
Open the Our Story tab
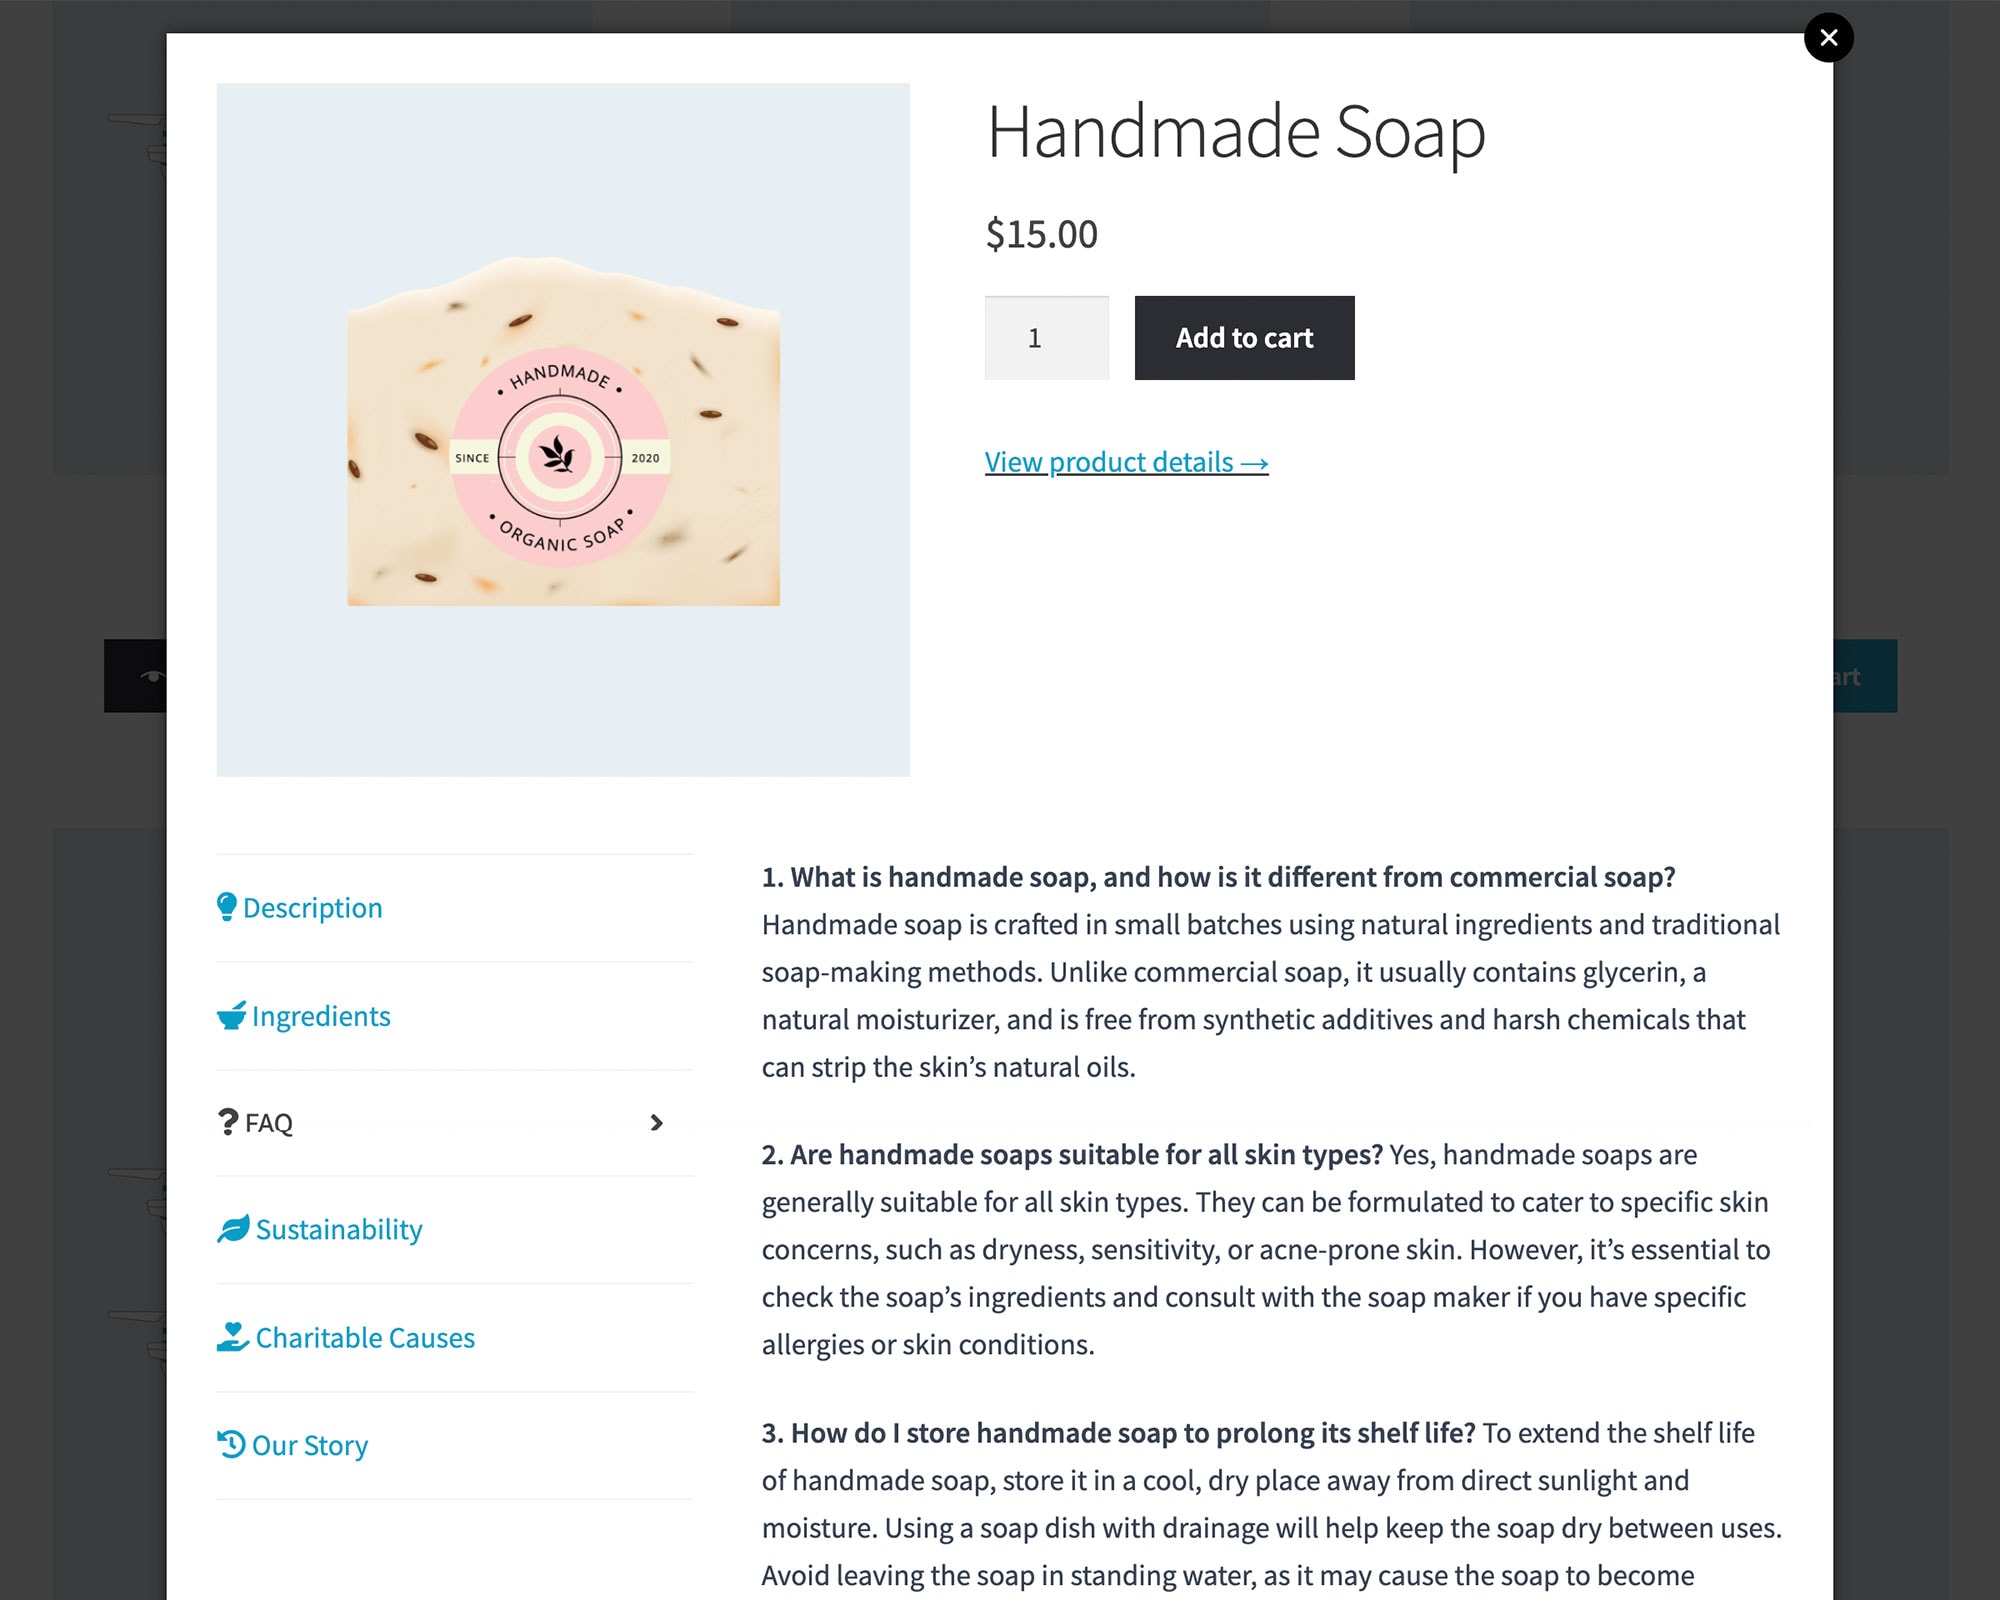coord(454,1446)
